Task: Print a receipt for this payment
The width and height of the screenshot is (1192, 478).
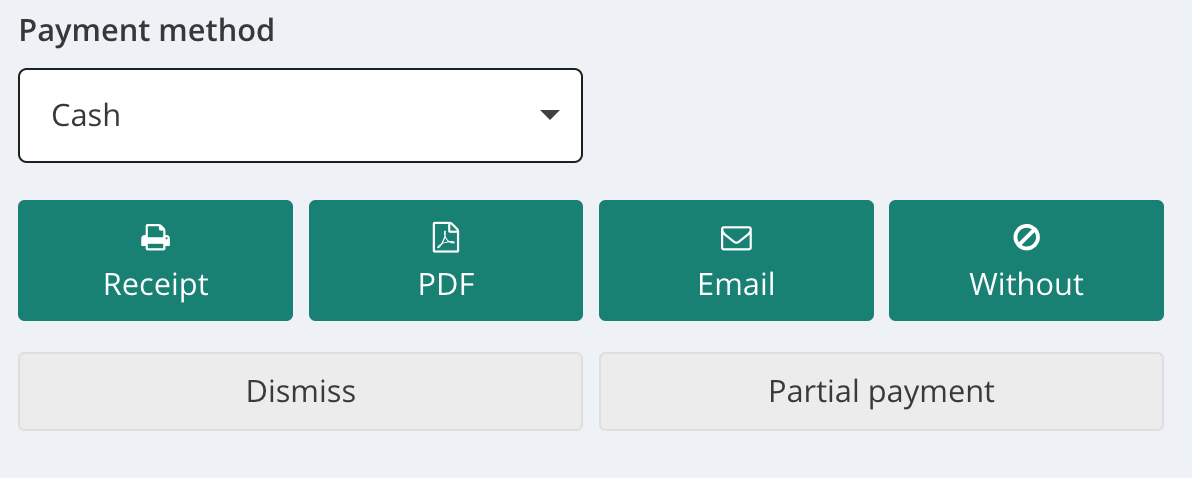Action: tap(155, 261)
